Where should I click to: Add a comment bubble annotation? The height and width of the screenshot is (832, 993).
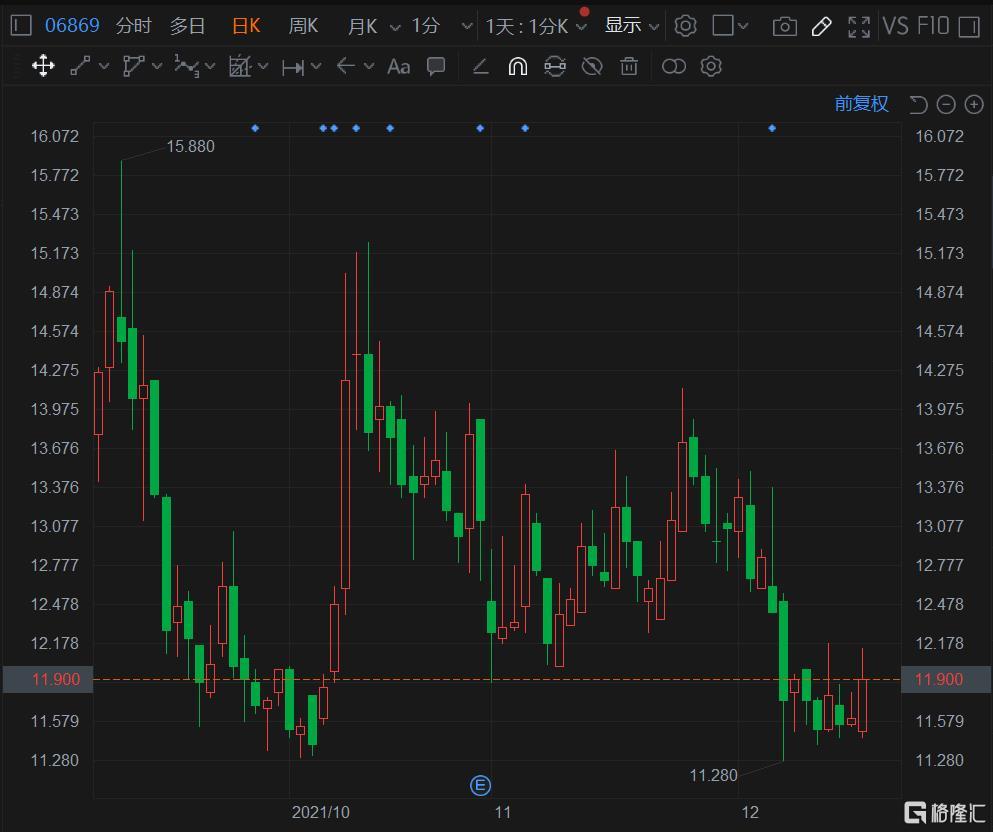click(436, 67)
